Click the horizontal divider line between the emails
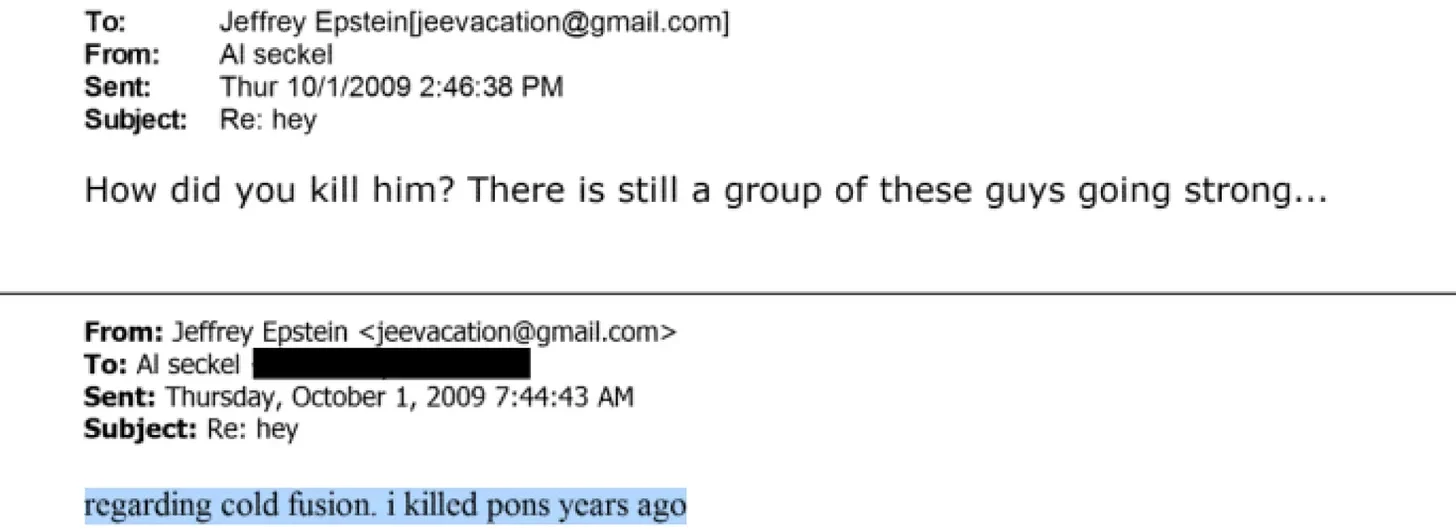1456x530 pixels. coord(728,294)
